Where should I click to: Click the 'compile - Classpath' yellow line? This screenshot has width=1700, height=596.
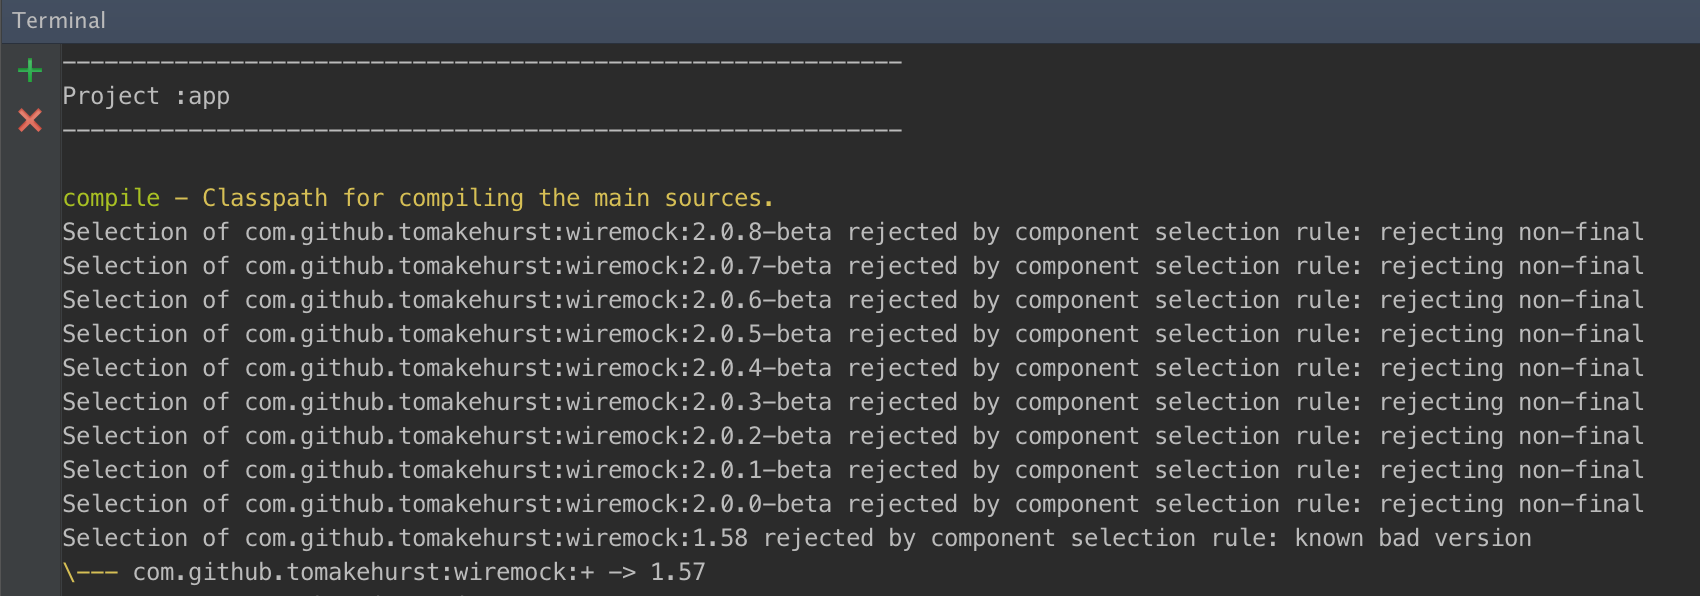(x=418, y=198)
